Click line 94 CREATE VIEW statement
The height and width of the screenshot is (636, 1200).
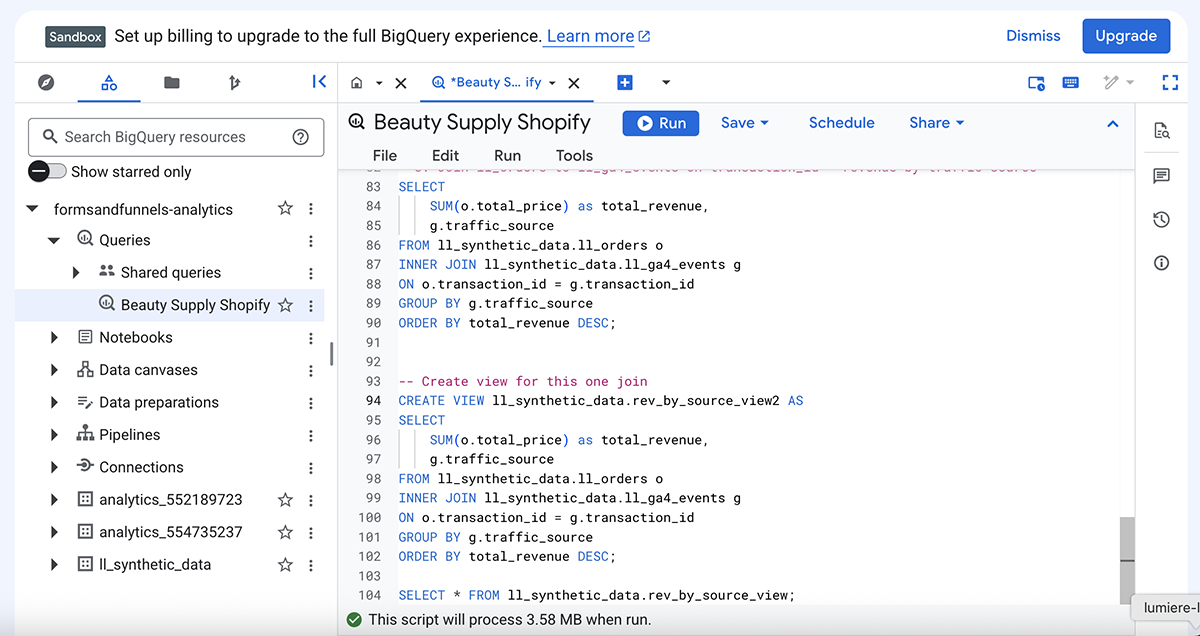click(x=601, y=400)
